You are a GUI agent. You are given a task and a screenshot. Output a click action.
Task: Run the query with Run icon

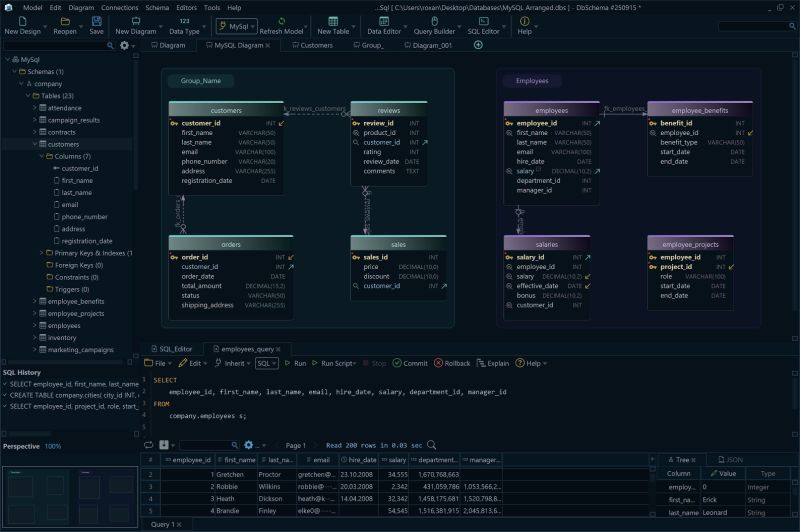tap(287, 363)
